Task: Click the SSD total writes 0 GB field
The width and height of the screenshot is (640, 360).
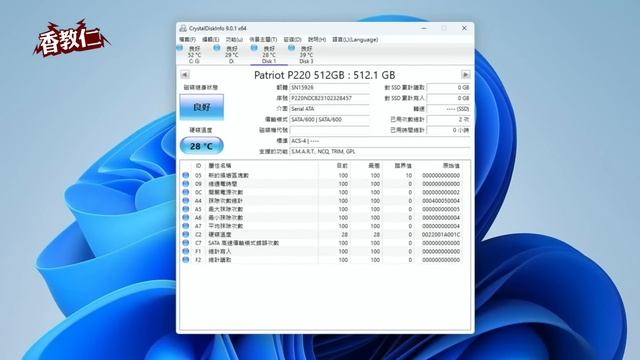Action: 449,98
